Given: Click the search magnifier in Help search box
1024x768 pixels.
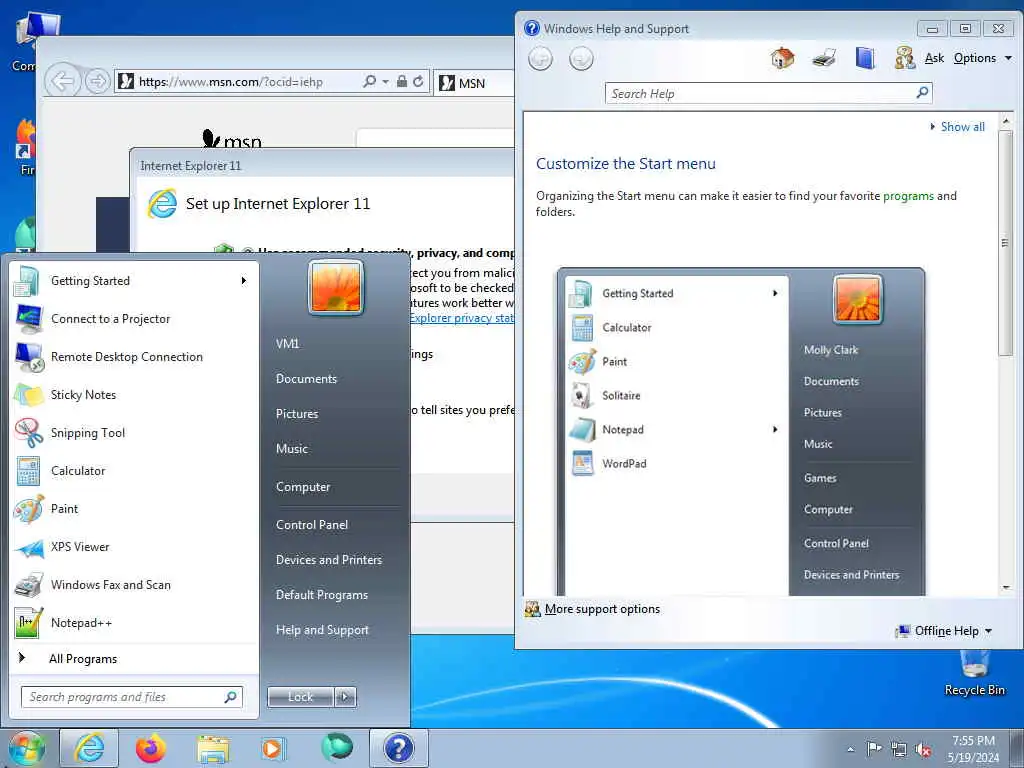Looking at the screenshot, I should pyautogui.click(x=922, y=93).
